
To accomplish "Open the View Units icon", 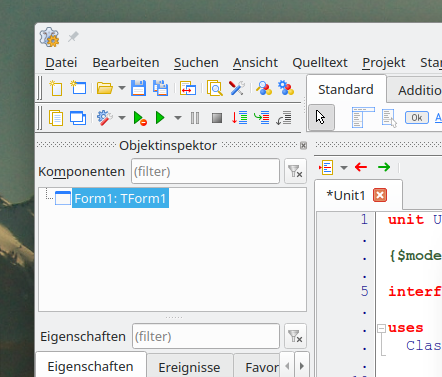I will click(56, 118).
